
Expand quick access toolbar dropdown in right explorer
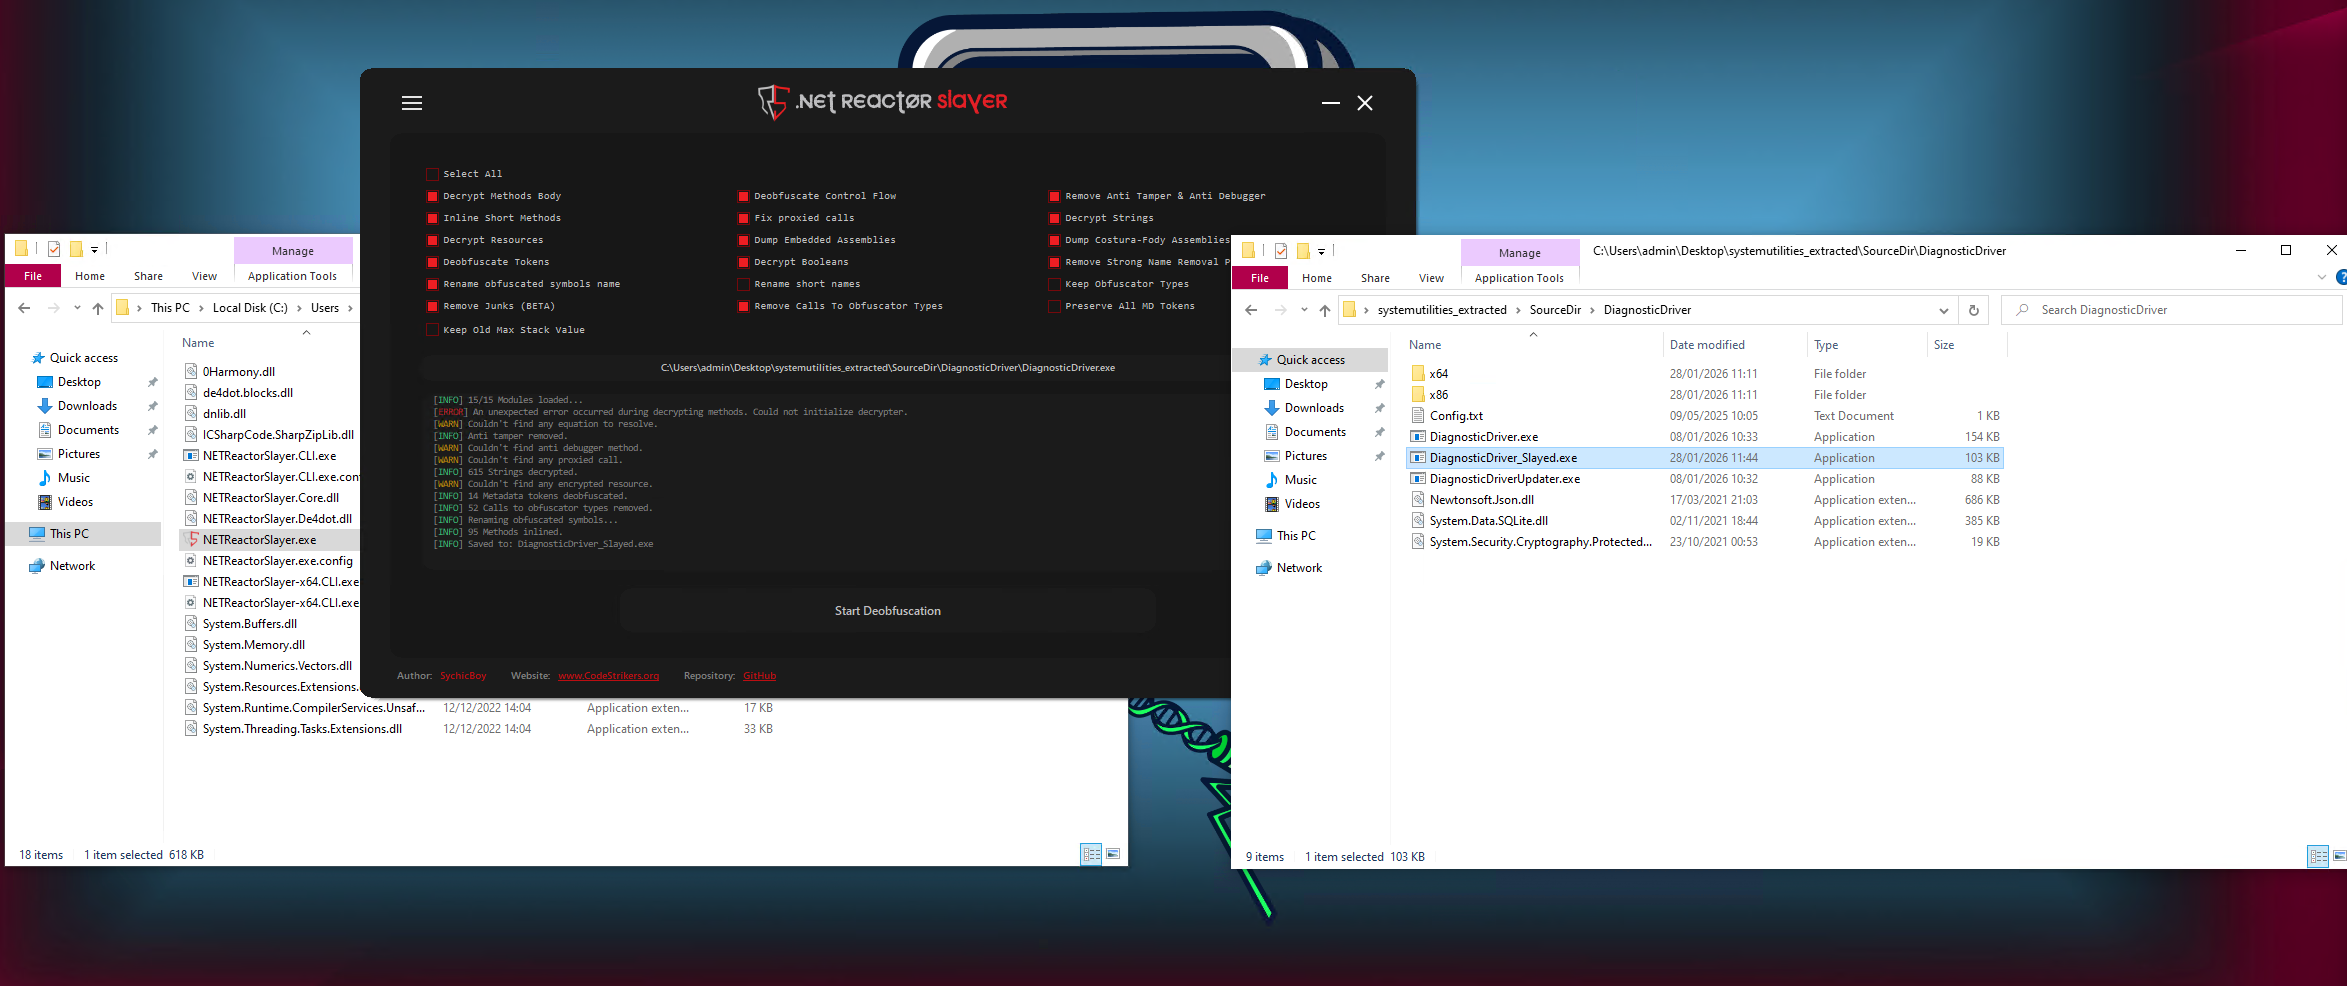point(1321,251)
